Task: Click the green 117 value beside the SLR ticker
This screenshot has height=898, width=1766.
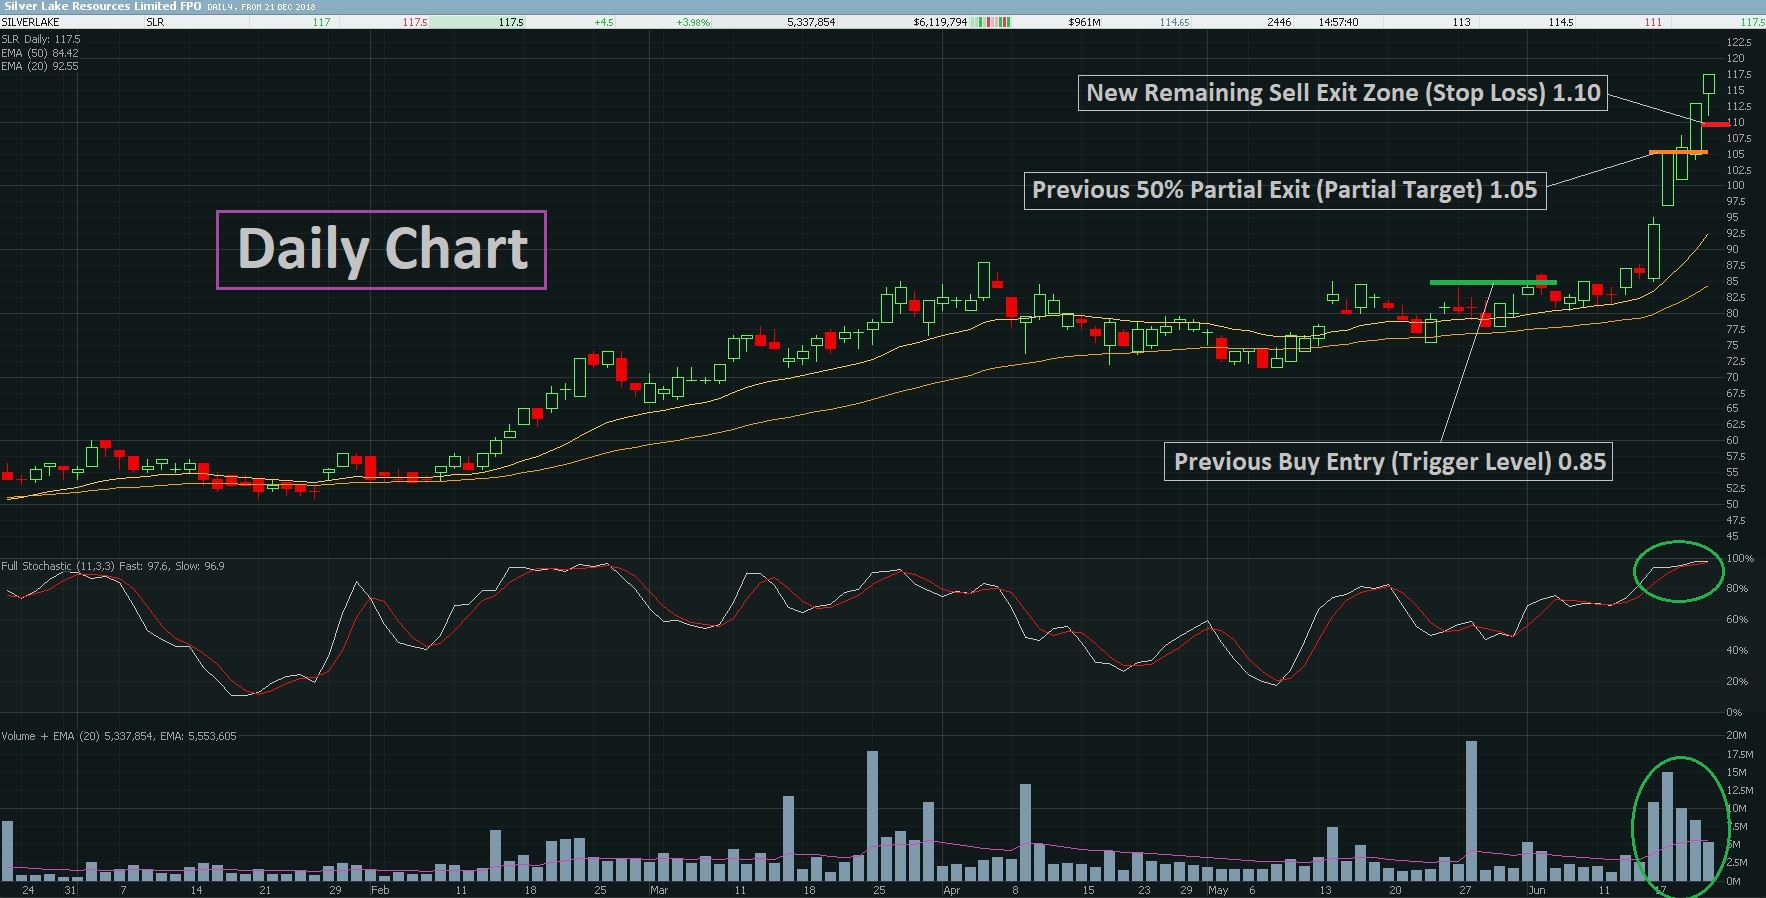Action: coord(321,22)
